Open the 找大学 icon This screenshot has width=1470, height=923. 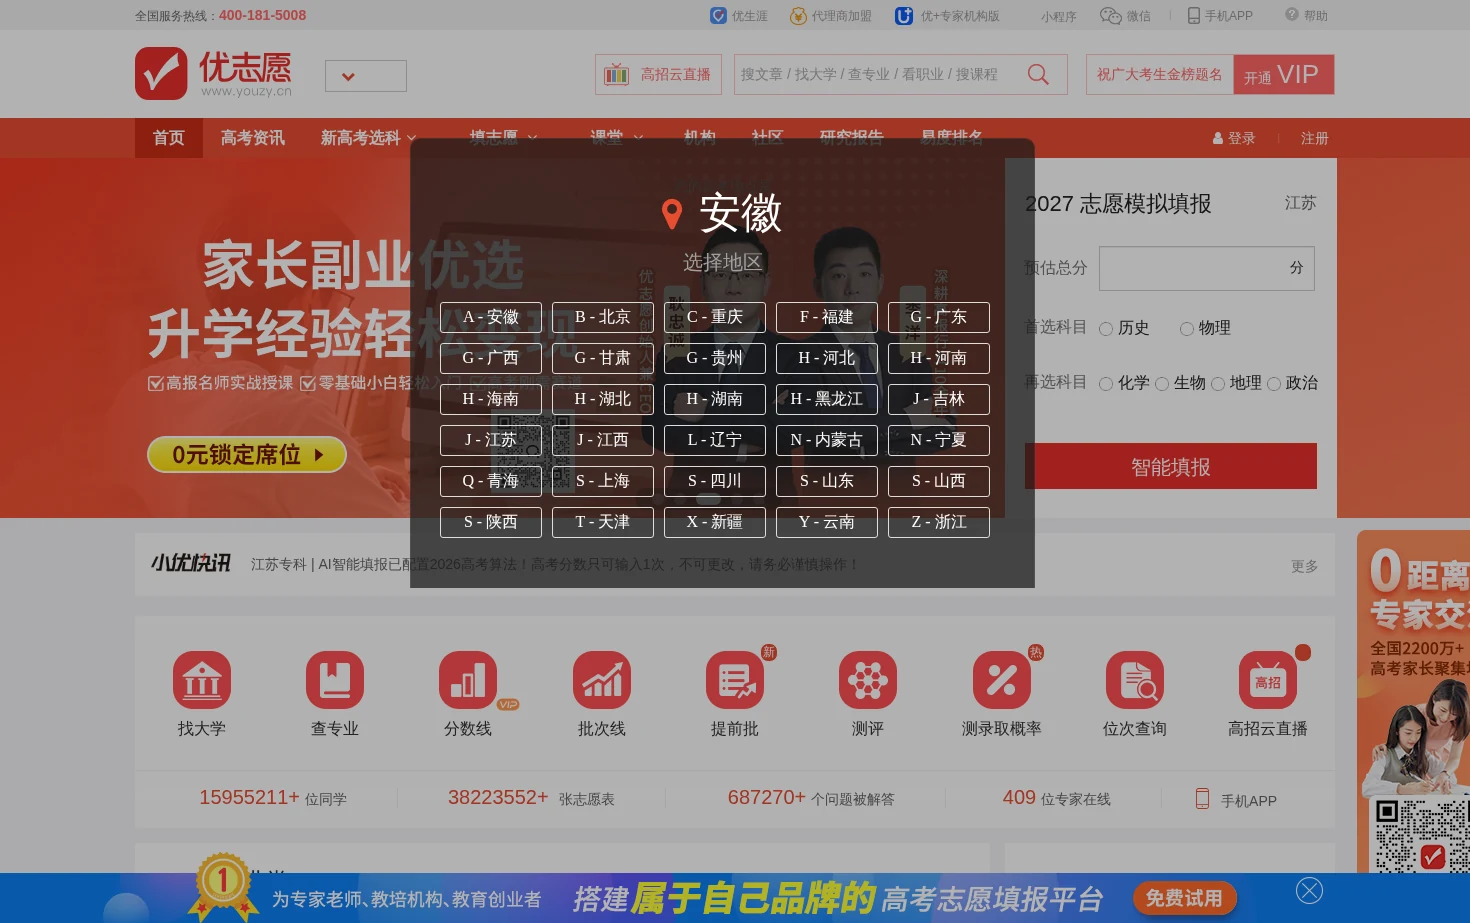click(x=202, y=680)
